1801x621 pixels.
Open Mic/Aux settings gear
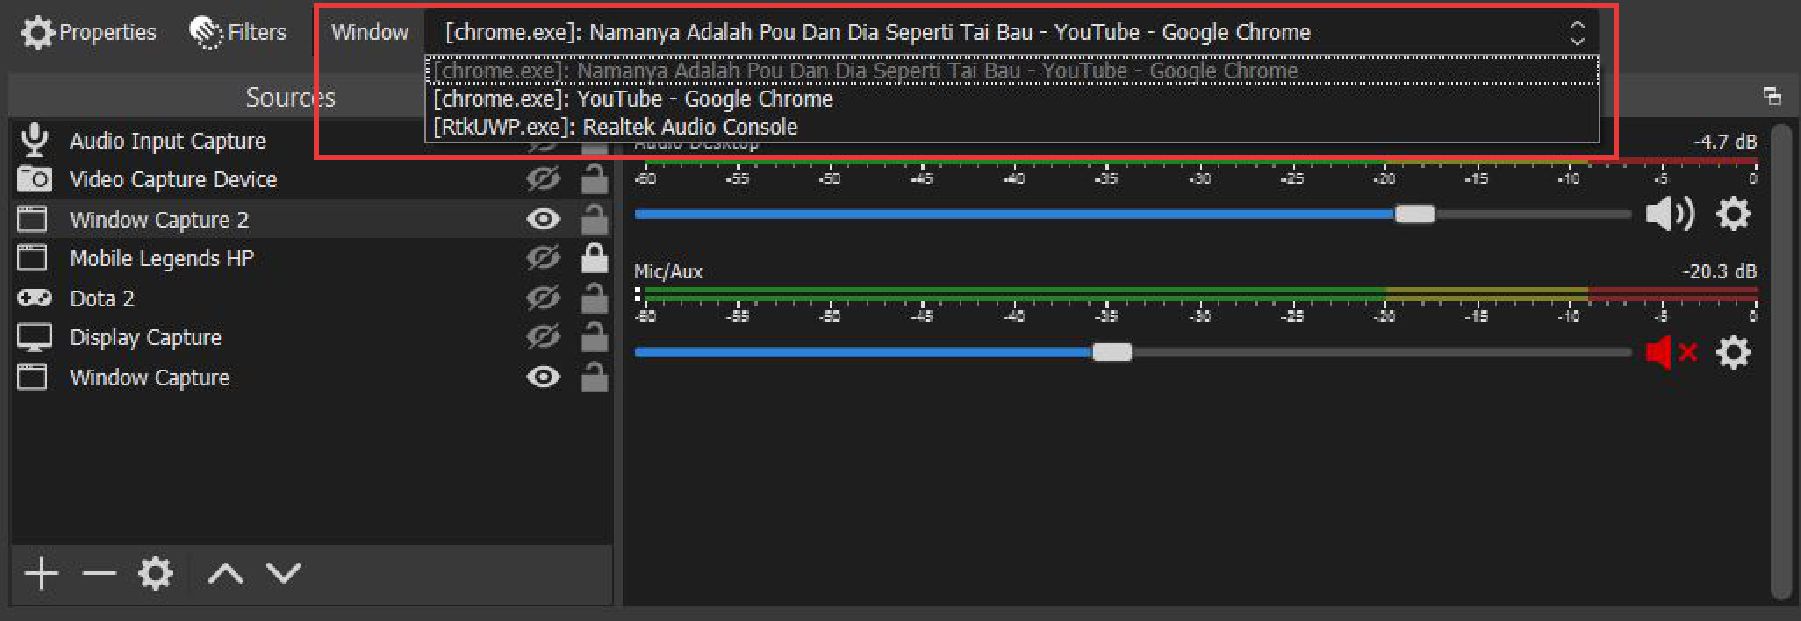point(1734,352)
